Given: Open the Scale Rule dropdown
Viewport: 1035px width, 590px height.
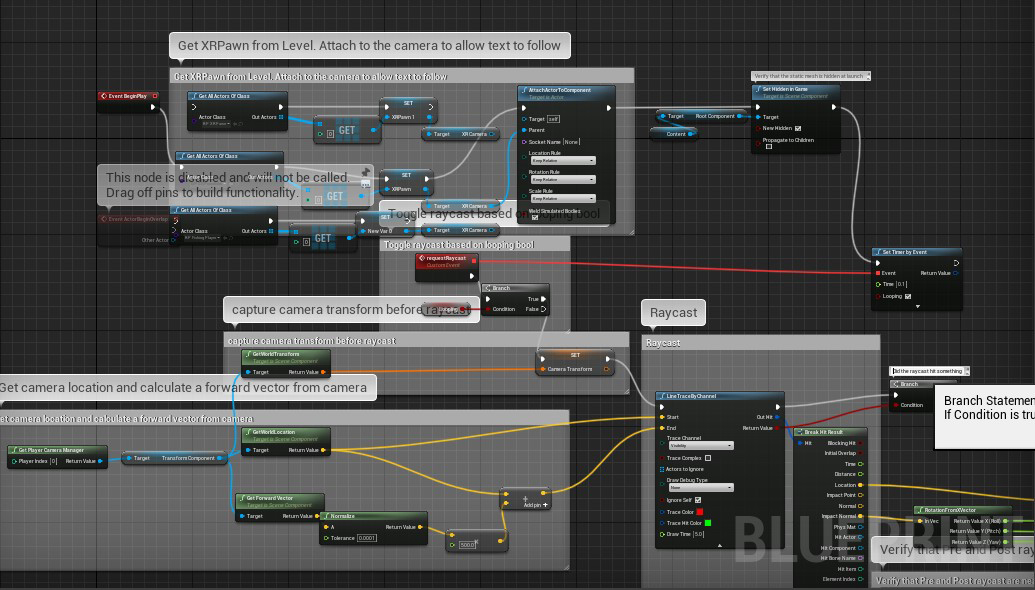Looking at the screenshot, I should click(x=562, y=198).
